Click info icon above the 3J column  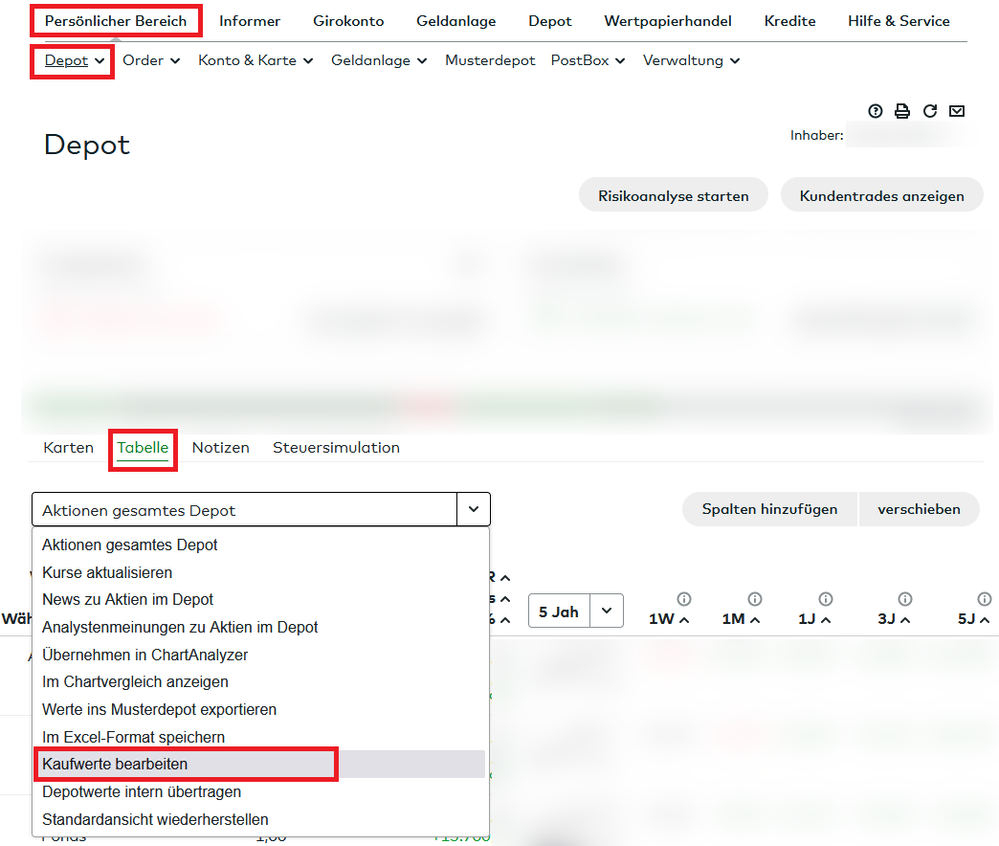[905, 599]
